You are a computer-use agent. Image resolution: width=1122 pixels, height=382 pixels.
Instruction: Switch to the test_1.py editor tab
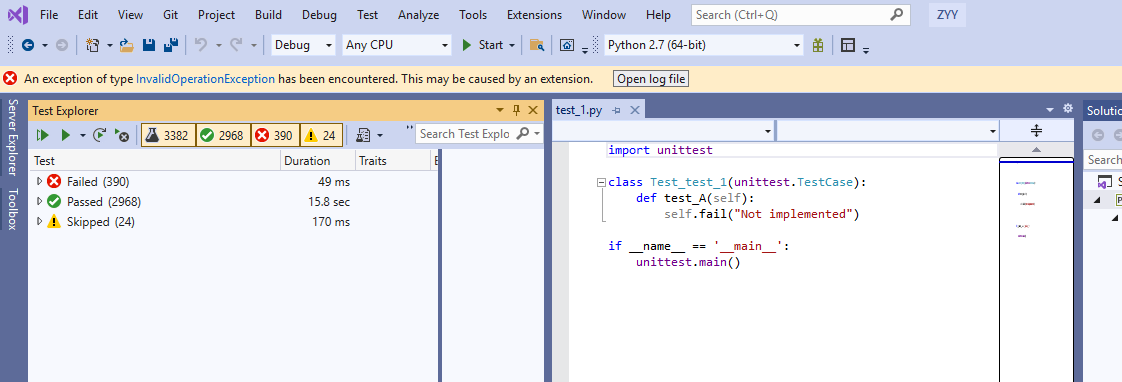(579, 110)
